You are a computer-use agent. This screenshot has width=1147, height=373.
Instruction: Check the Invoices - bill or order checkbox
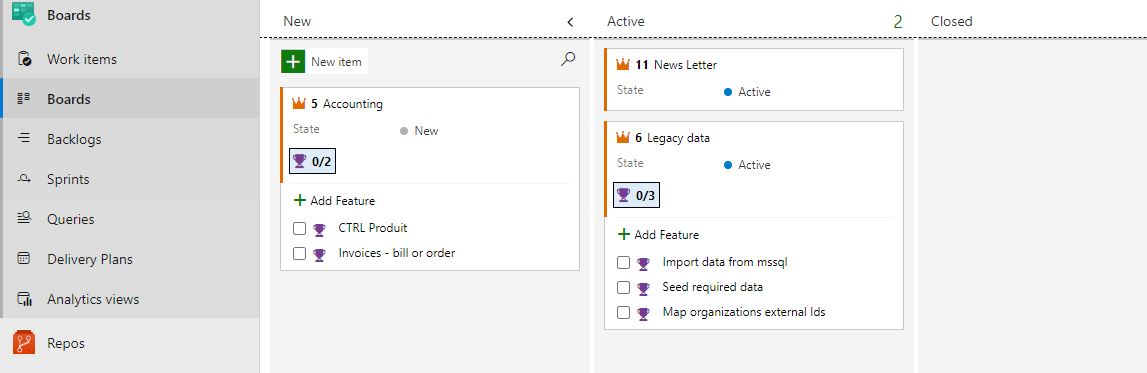pos(299,254)
